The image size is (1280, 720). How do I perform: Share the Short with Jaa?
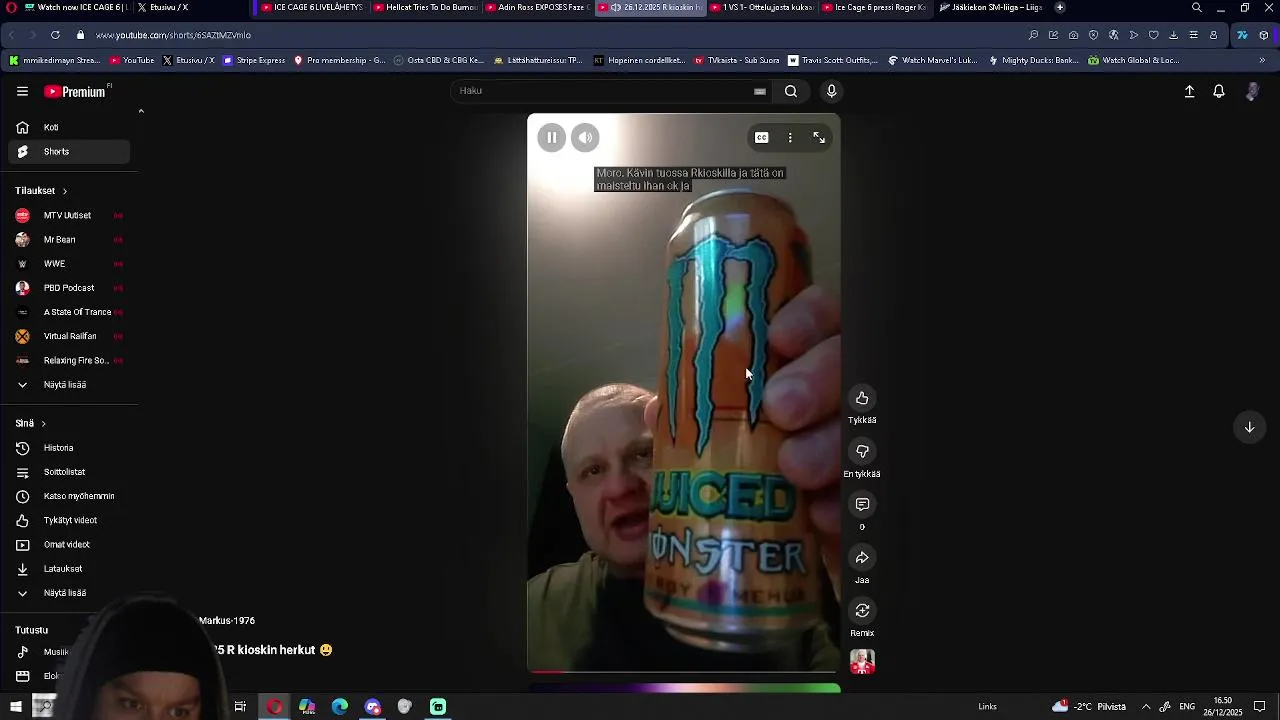(862, 557)
